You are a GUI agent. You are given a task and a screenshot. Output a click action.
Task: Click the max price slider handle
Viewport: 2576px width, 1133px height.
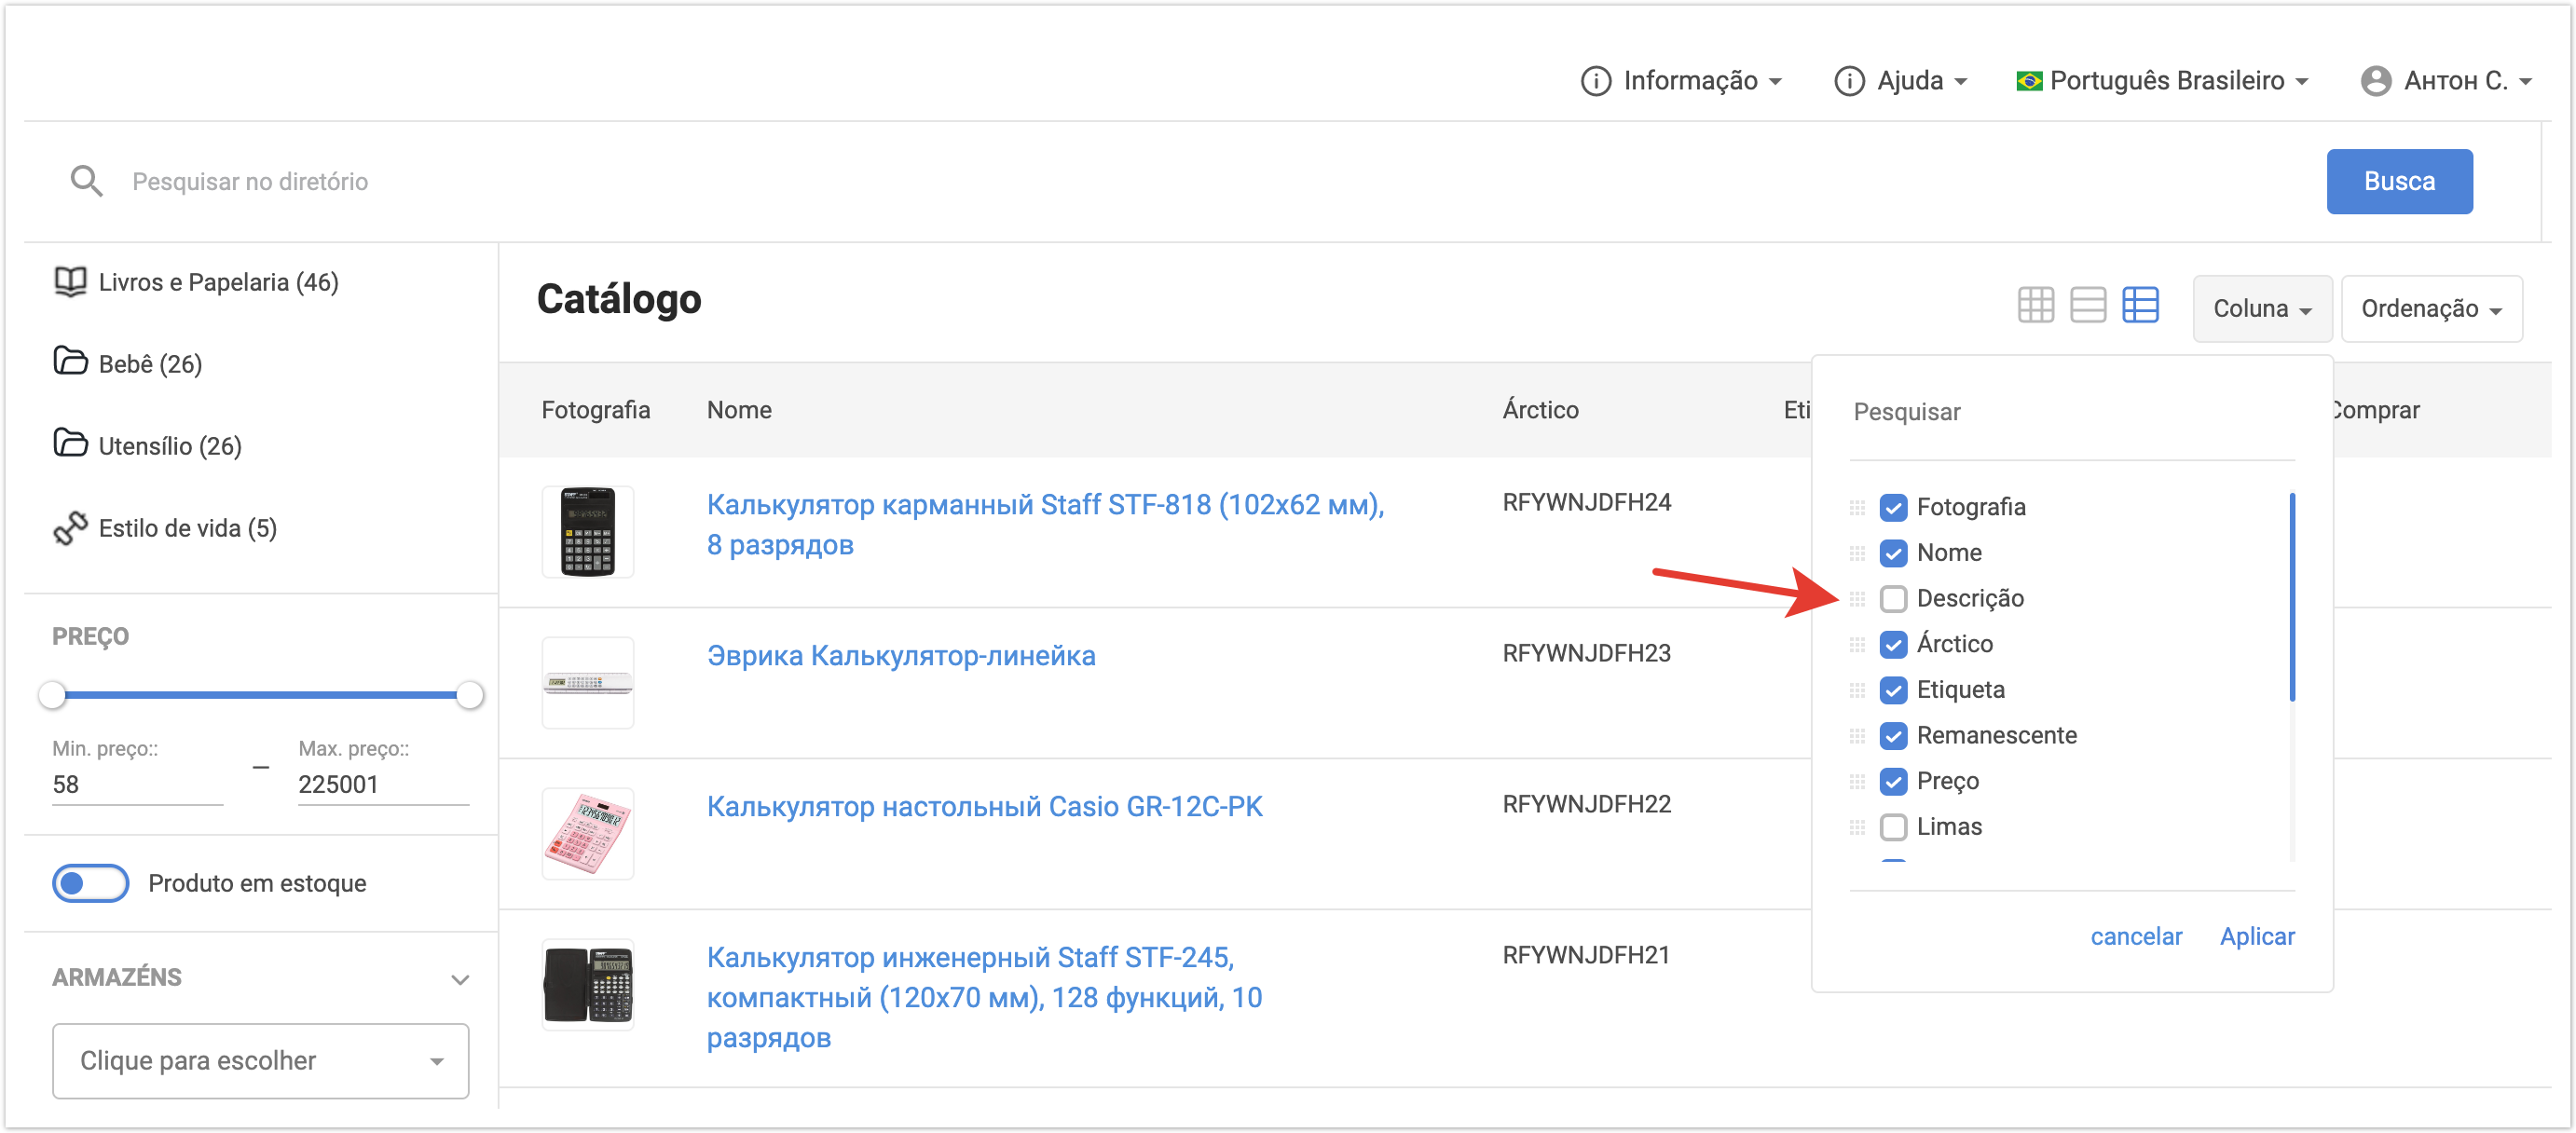[x=469, y=694]
